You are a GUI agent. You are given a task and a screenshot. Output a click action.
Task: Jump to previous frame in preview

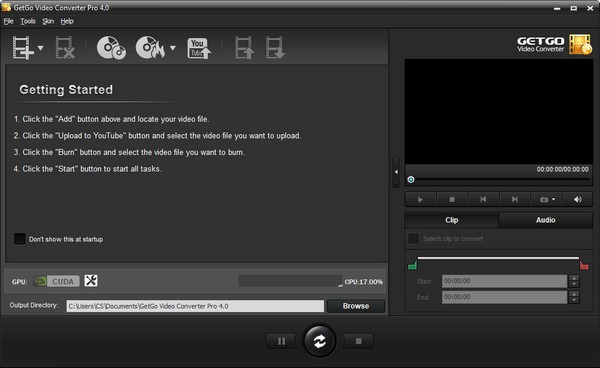(x=483, y=199)
